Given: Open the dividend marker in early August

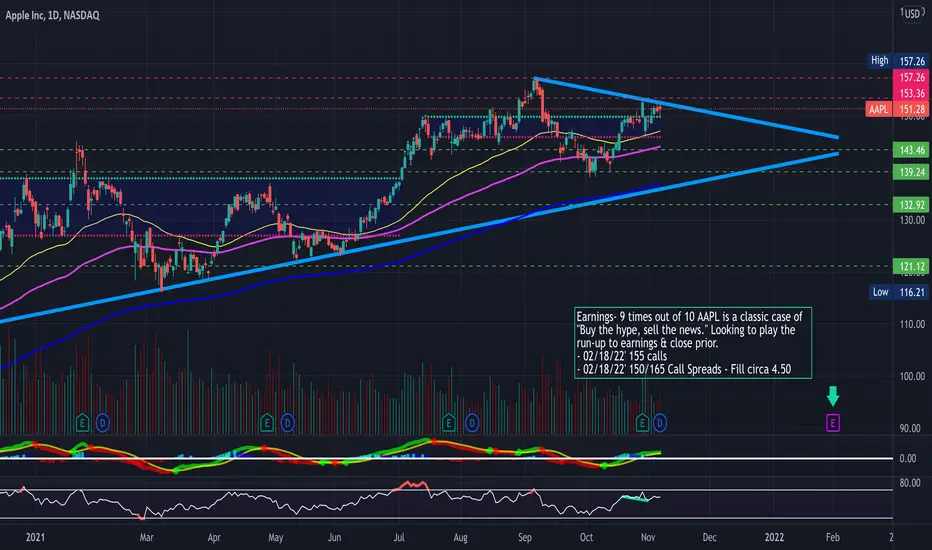Looking at the screenshot, I should [471, 423].
